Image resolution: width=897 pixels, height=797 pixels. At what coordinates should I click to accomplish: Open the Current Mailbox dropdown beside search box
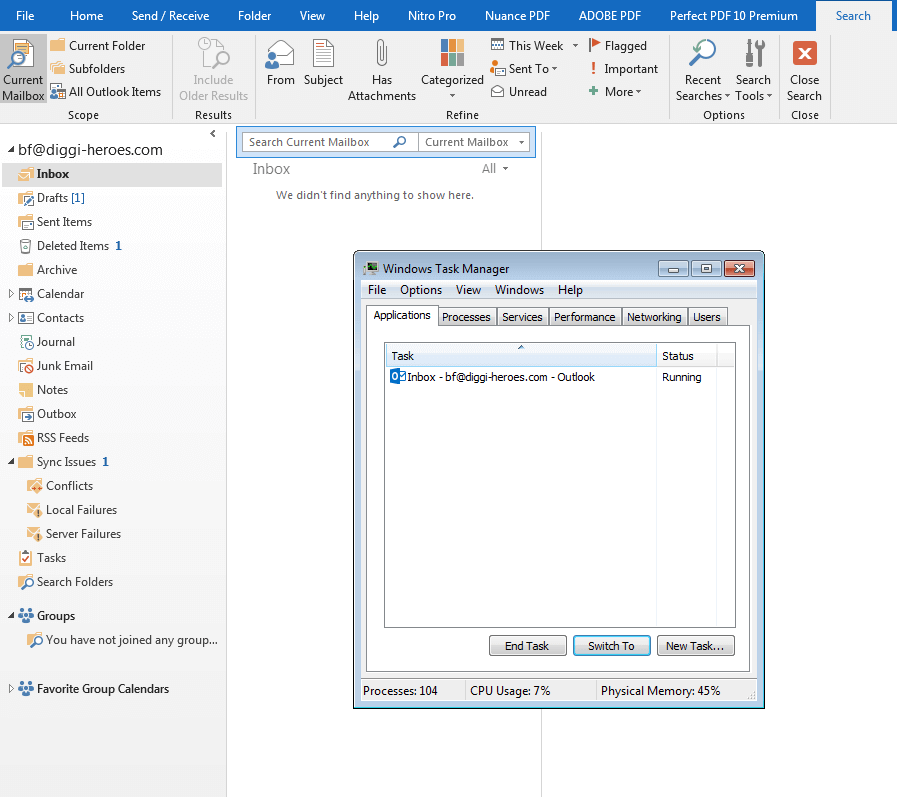click(x=521, y=141)
